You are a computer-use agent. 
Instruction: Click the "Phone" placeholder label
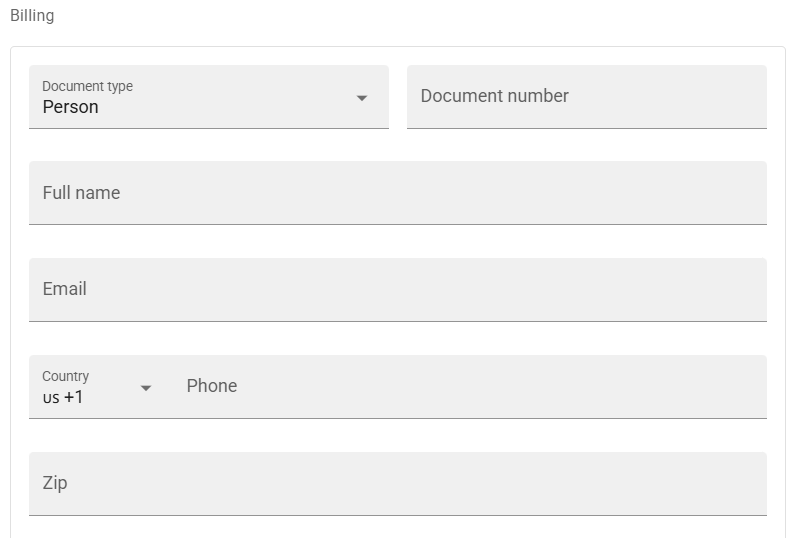(211, 386)
